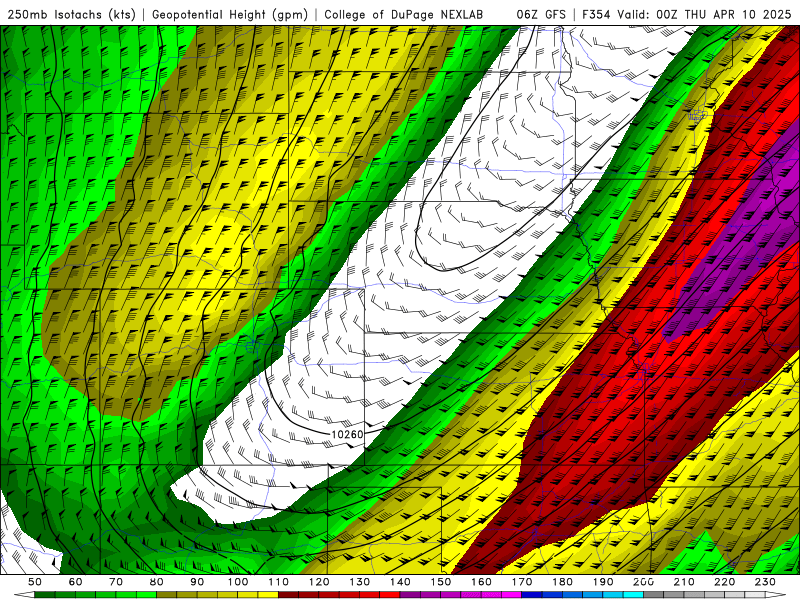
Task: Click the 190 value on the legend
Action: (603, 582)
